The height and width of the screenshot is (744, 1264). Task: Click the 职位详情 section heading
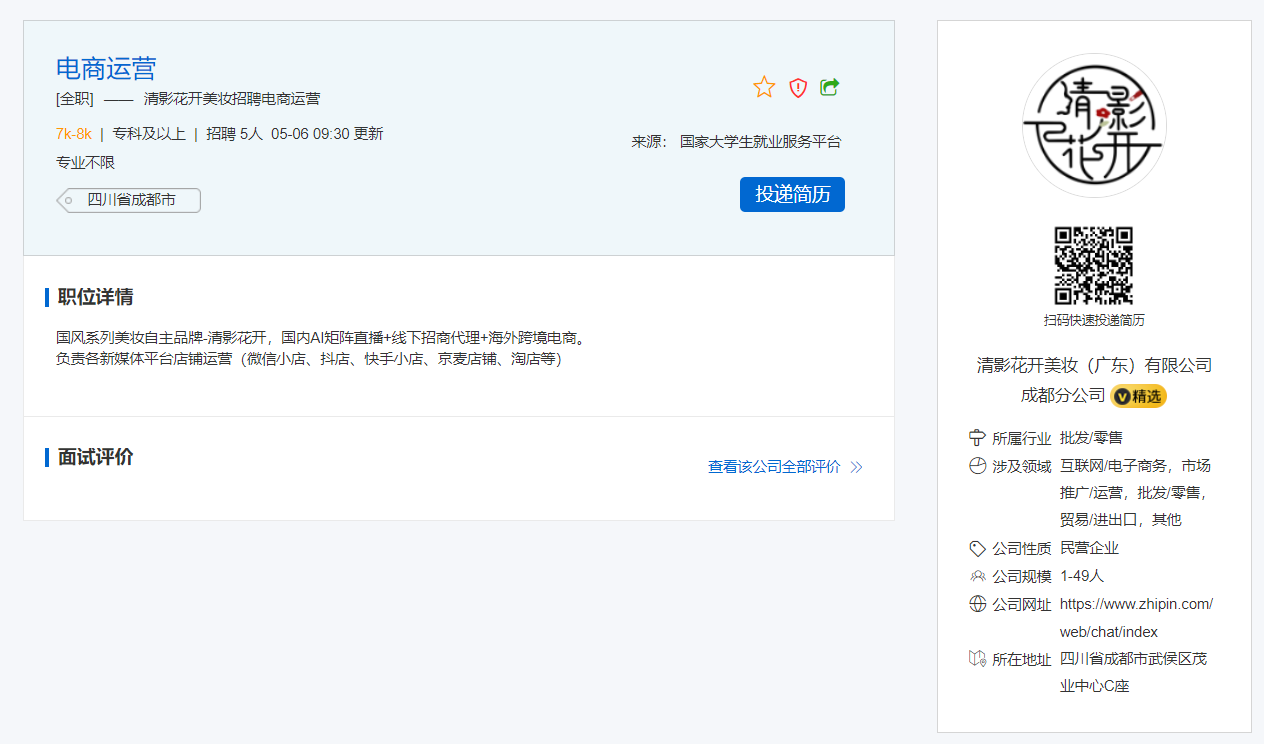tap(95, 297)
